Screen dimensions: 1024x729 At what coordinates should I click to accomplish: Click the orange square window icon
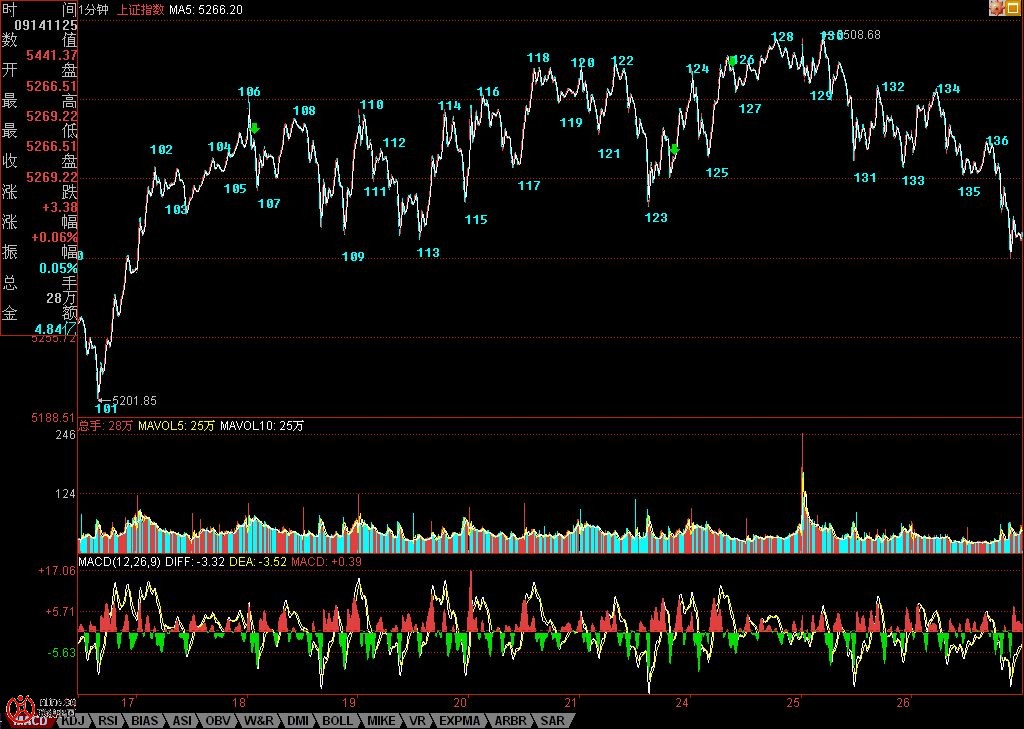[x=1014, y=8]
